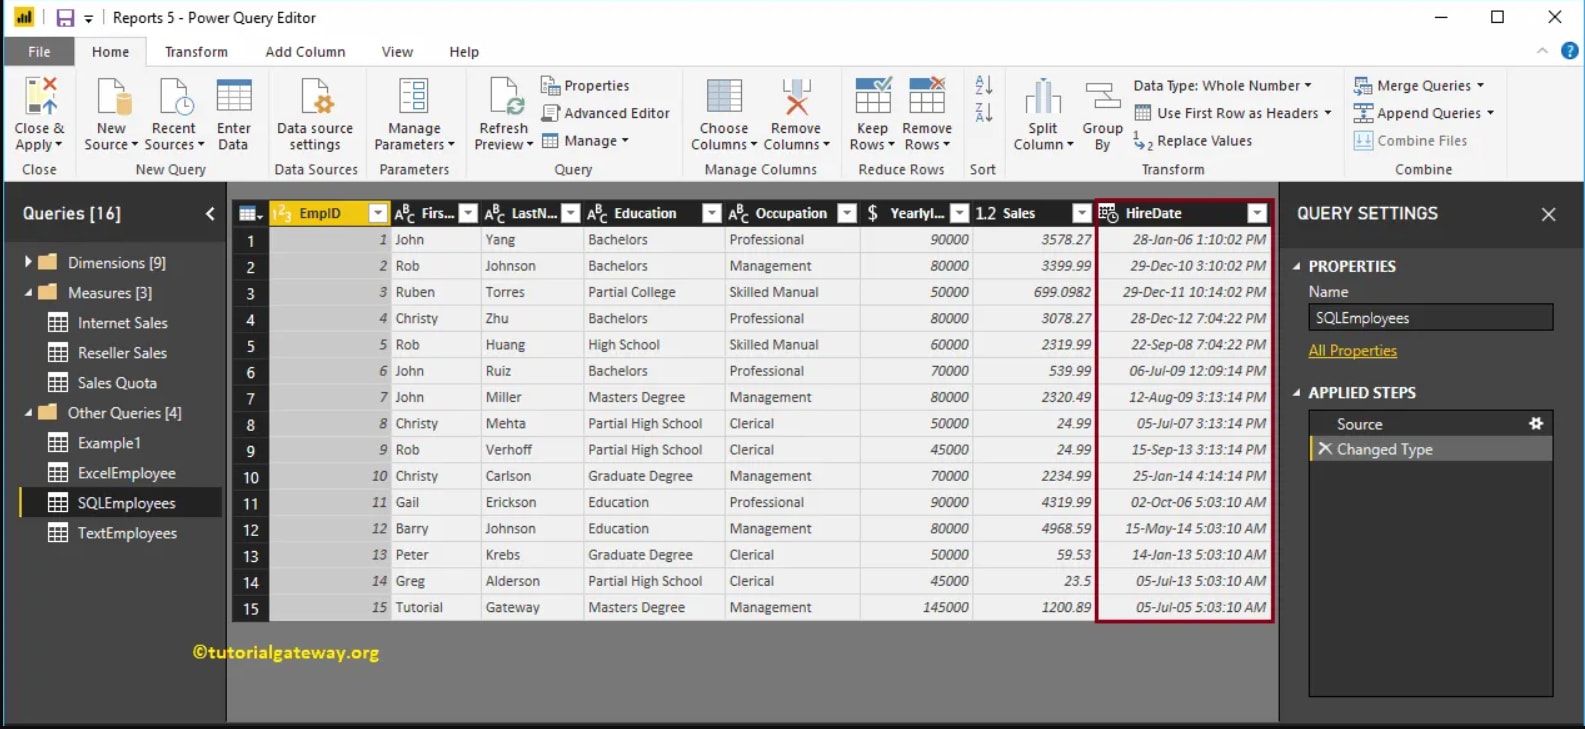Viewport: 1585px width, 729px height.
Task: Collapse the Measures [3] folder
Action: [28, 293]
